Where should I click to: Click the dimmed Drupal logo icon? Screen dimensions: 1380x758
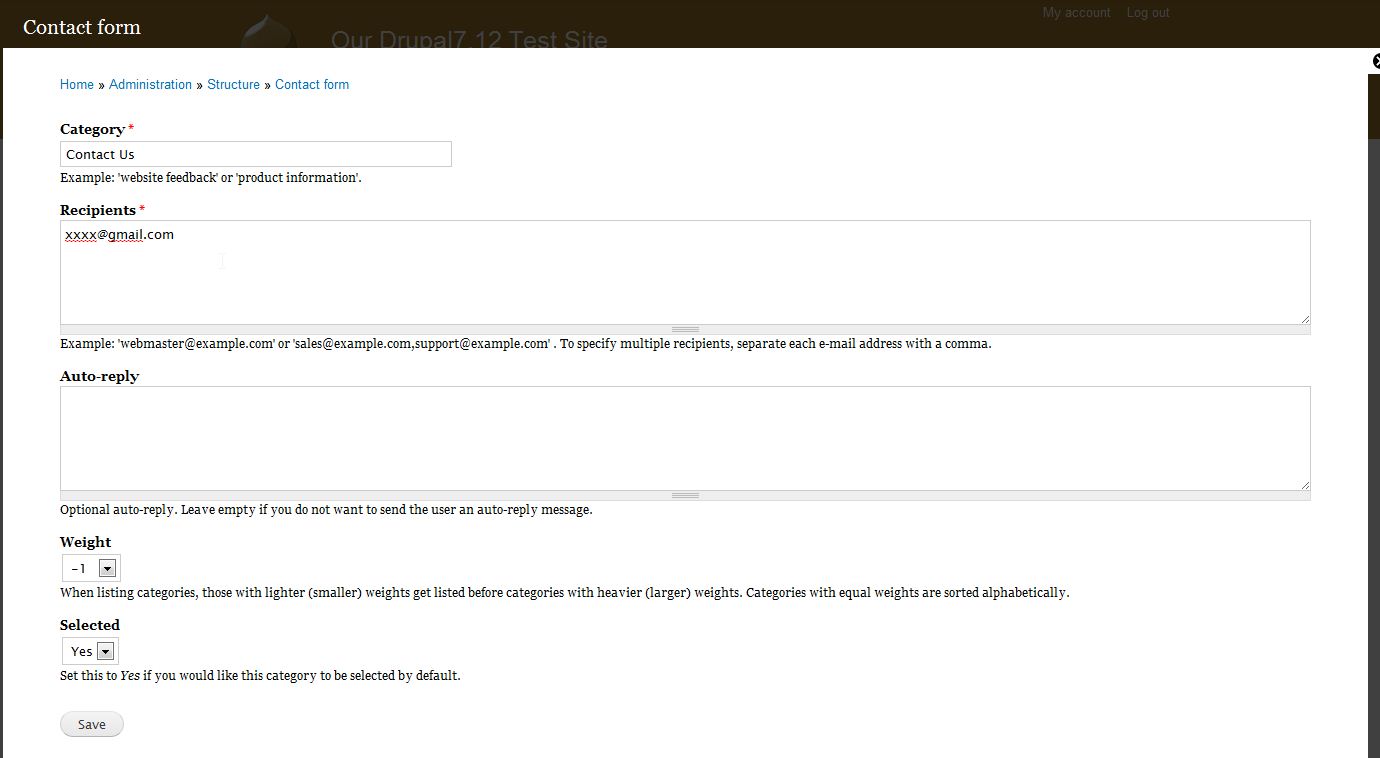pyautogui.click(x=268, y=30)
